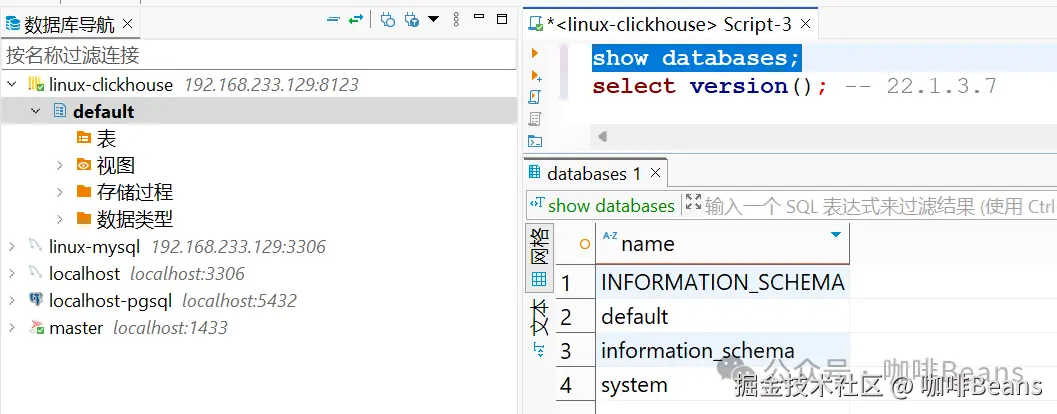
Task: Close the databases 1 result tab
Action: (x=655, y=173)
